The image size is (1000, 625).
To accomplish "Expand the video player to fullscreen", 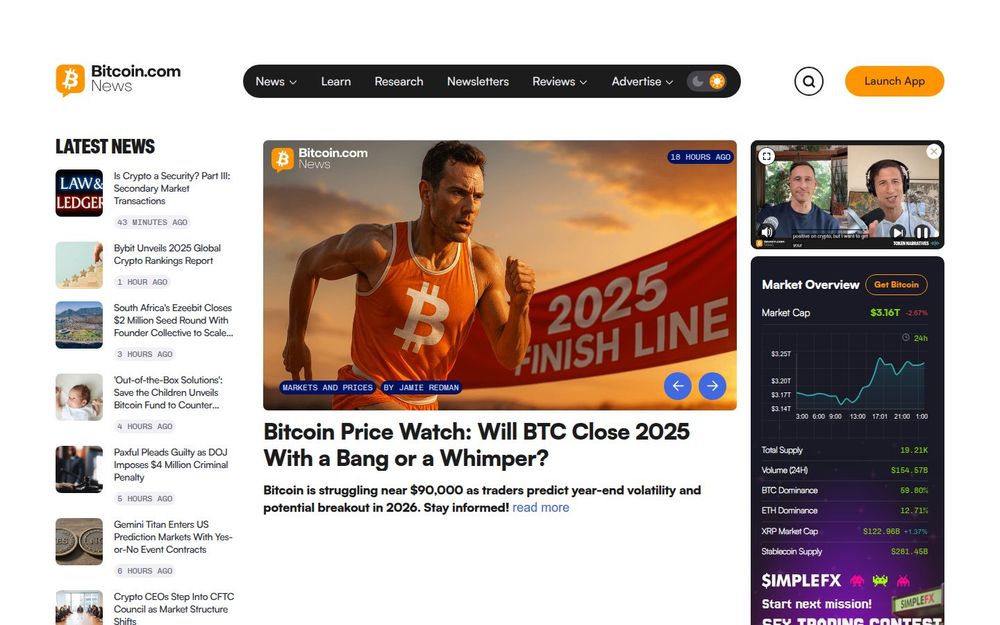I will [x=767, y=156].
